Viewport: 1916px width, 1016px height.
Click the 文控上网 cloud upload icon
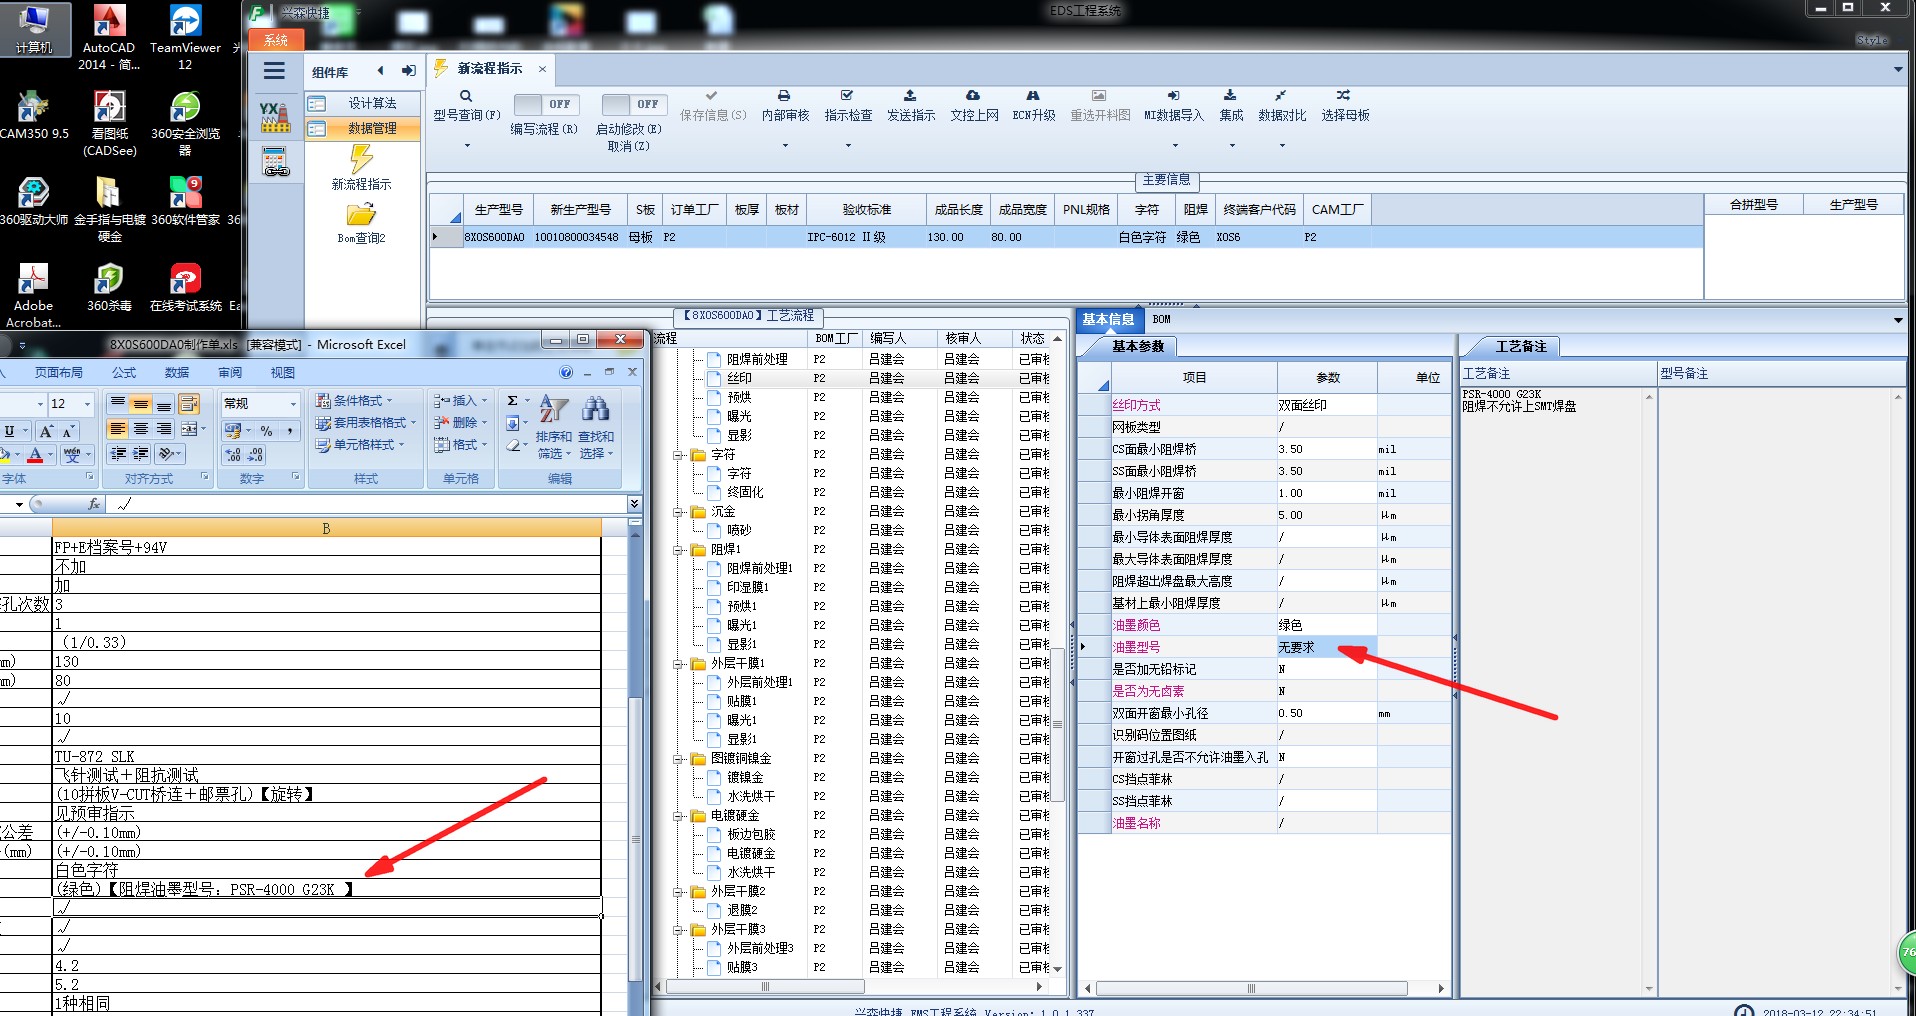[973, 96]
